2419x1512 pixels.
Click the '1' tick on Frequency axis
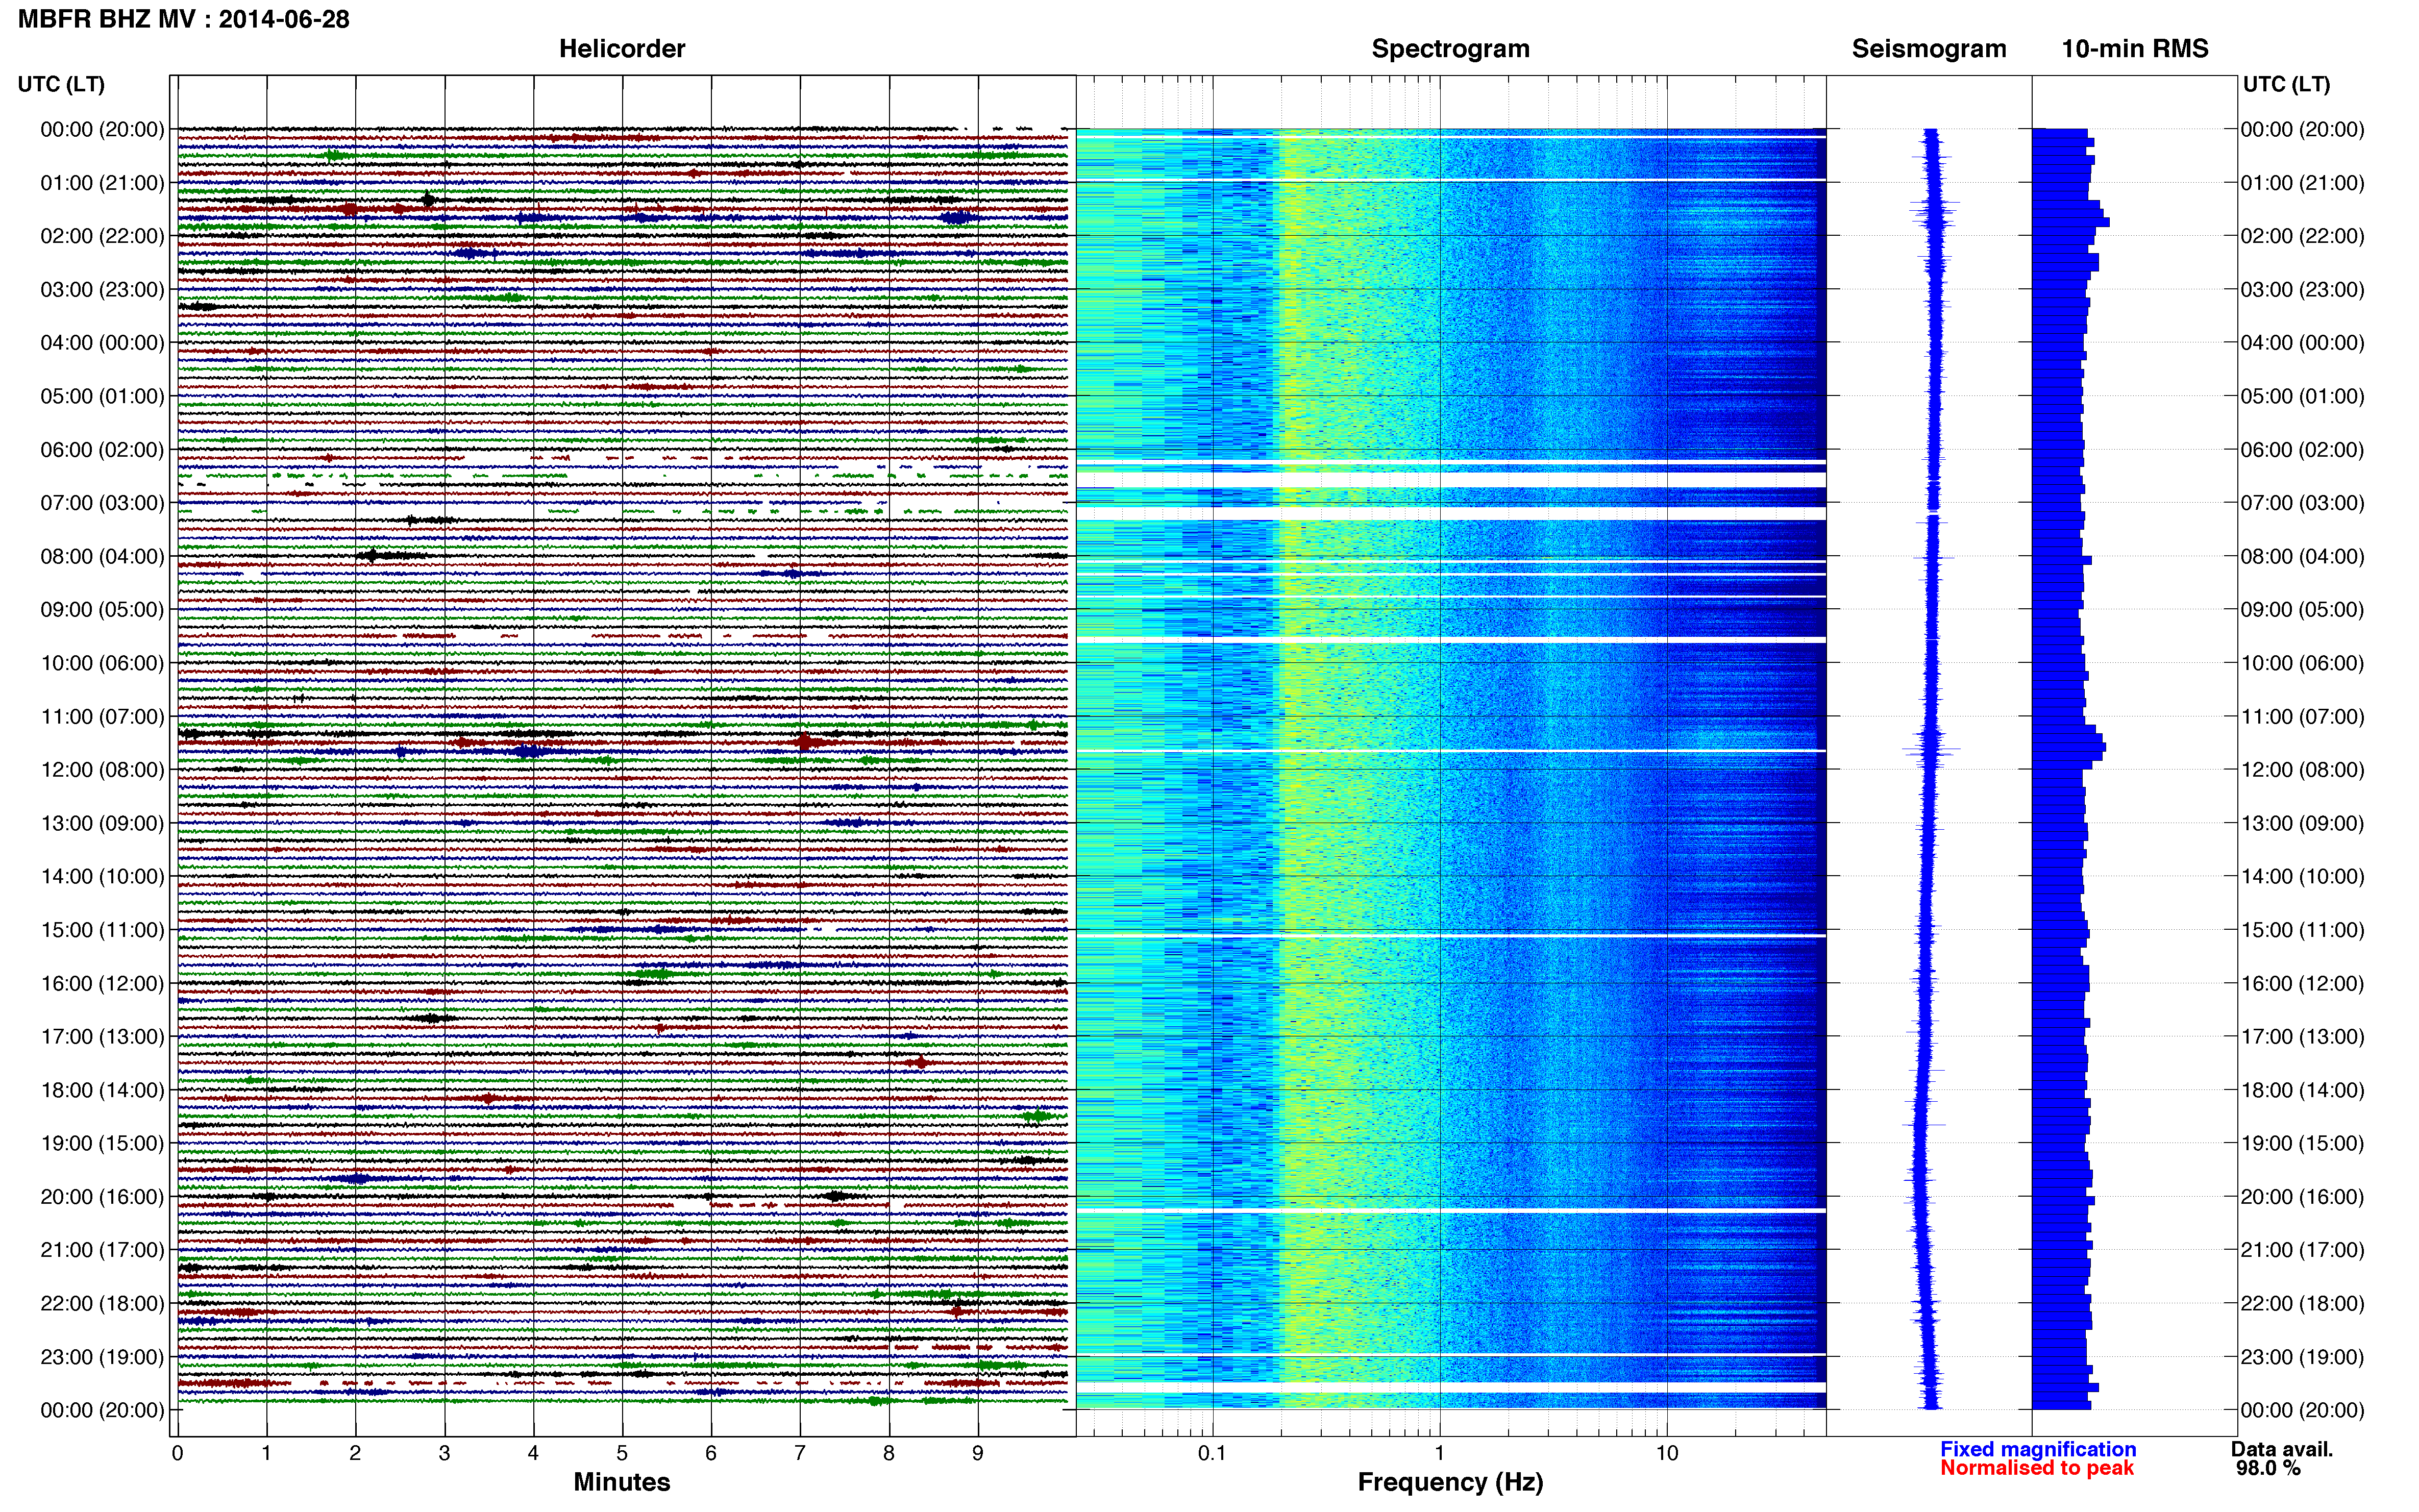point(1439,1453)
